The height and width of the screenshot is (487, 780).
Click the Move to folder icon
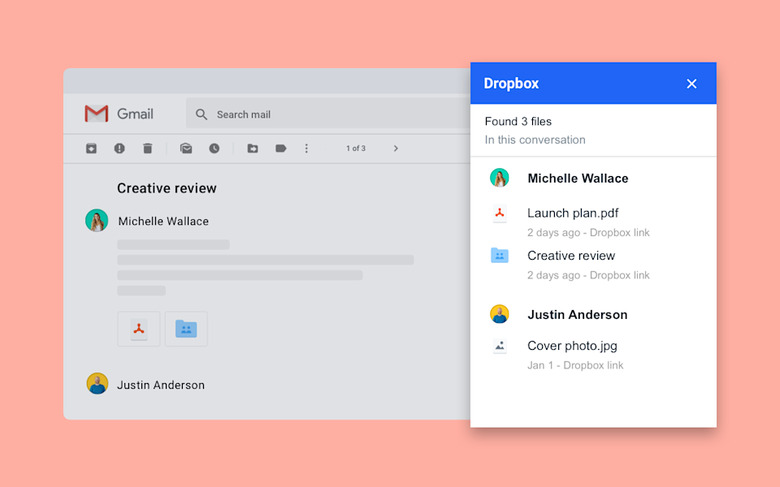(x=253, y=148)
